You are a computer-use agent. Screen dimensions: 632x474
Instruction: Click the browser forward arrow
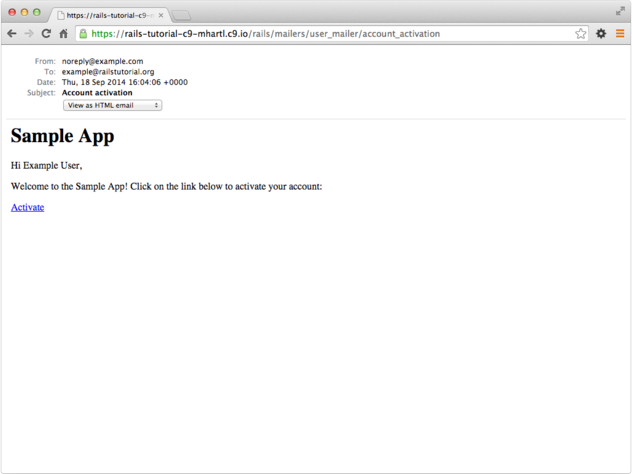(x=29, y=34)
